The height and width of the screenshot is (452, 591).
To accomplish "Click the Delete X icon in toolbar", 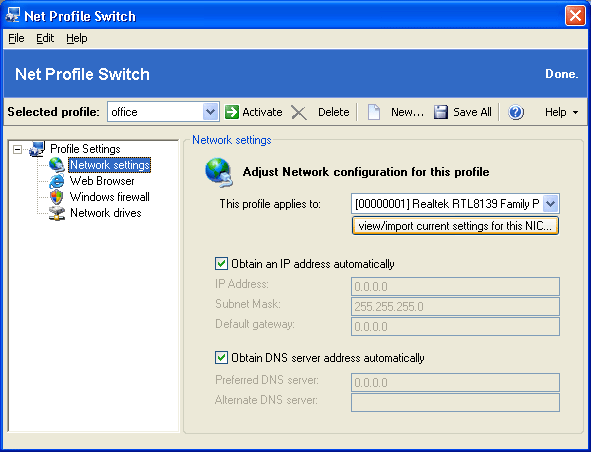I will 299,112.
